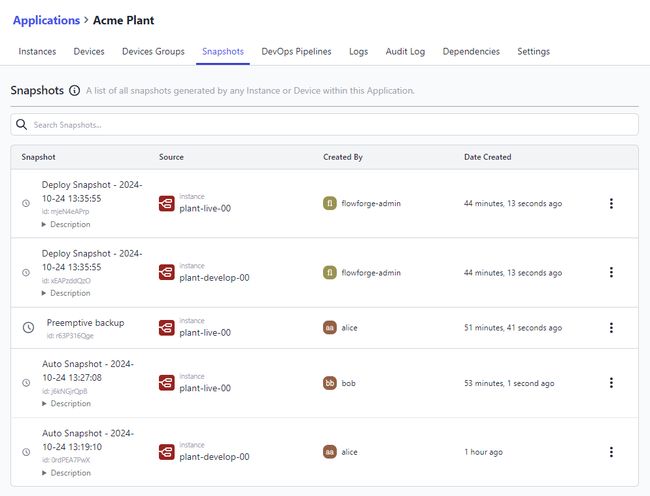650x496 pixels.
Task: Click clock icon on first Deploy Snapshot row
Action: coord(26,203)
